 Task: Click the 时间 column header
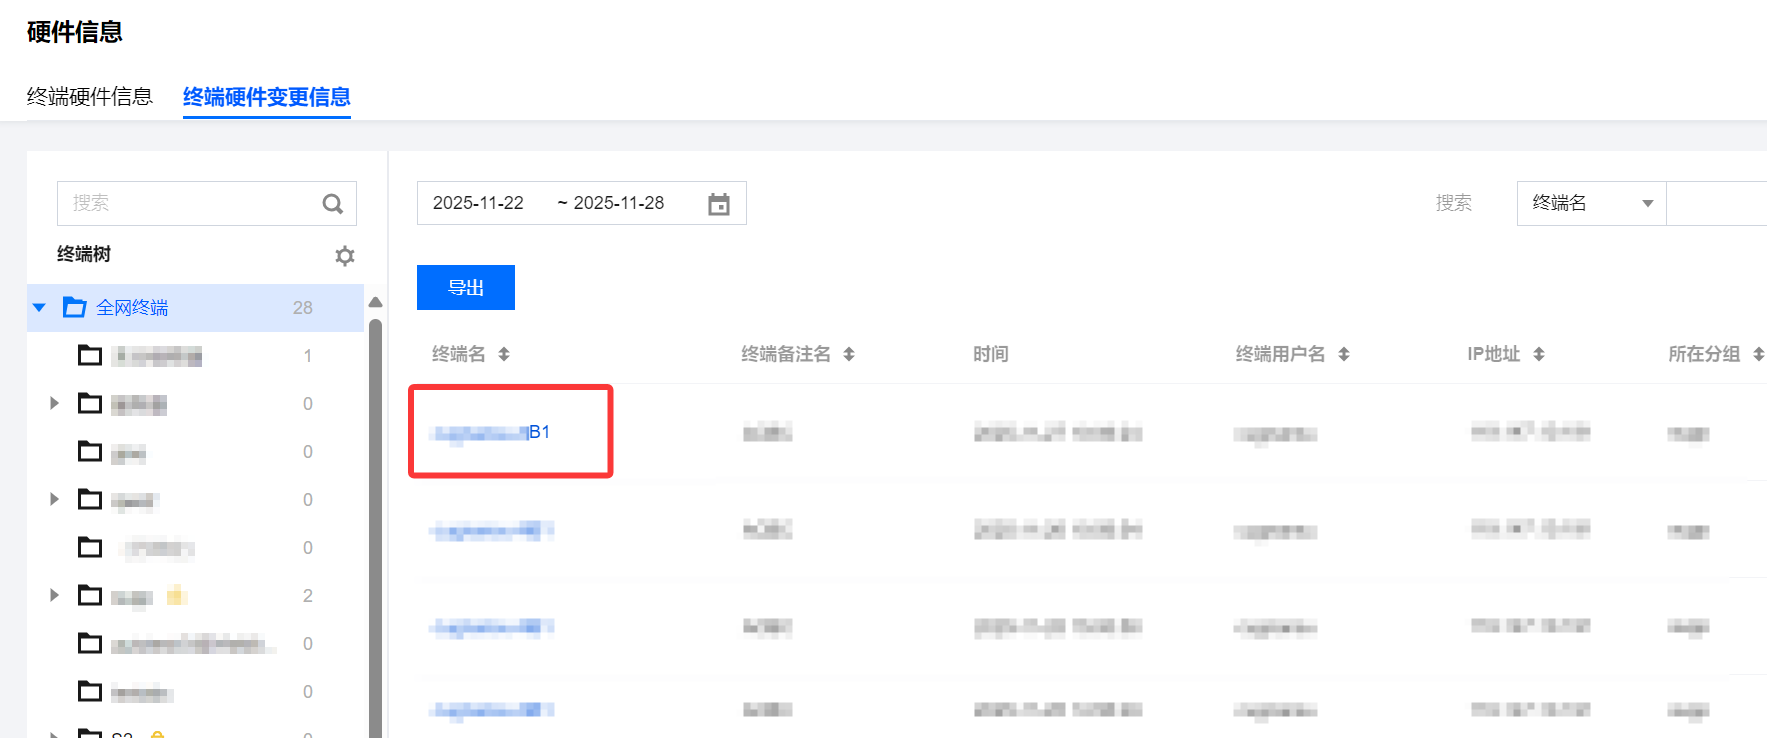991,354
